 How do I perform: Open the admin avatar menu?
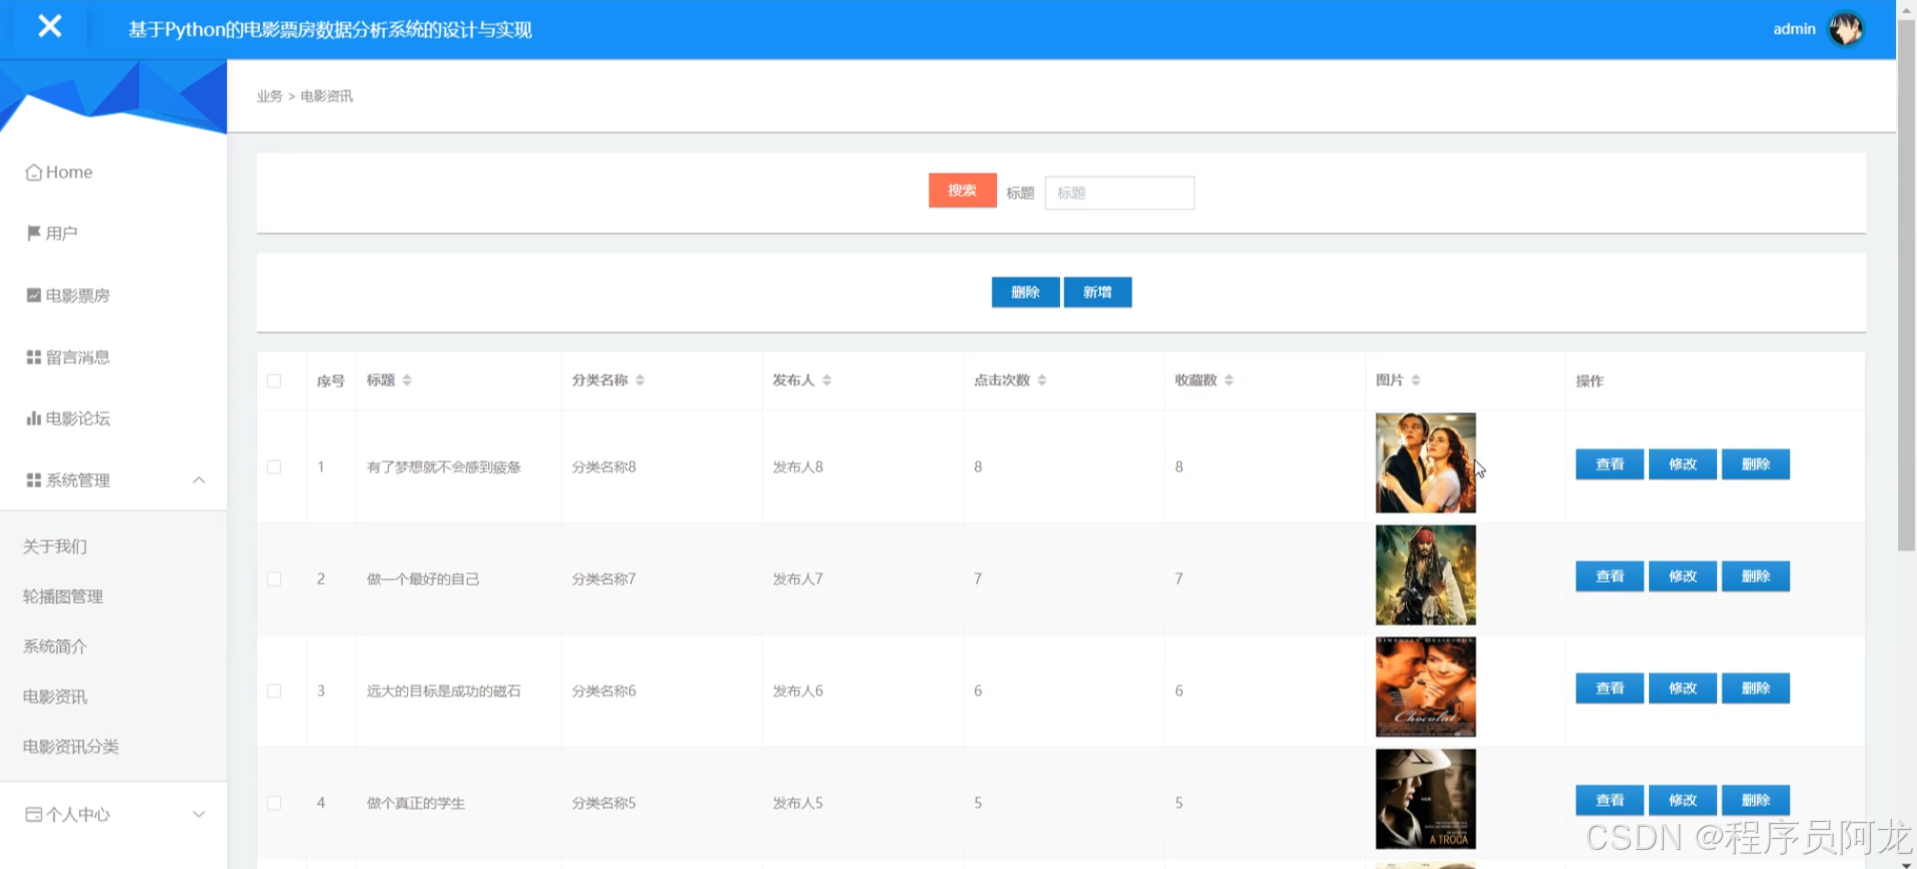pos(1846,29)
